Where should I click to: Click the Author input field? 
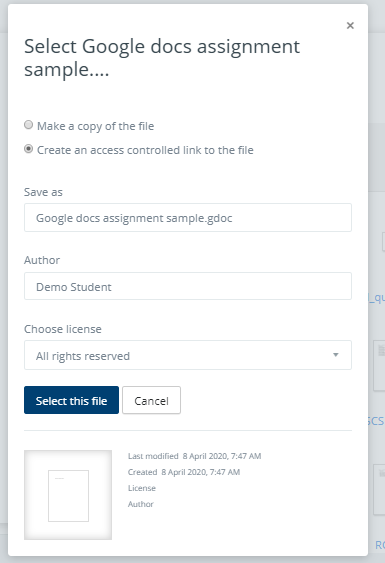tap(188, 286)
